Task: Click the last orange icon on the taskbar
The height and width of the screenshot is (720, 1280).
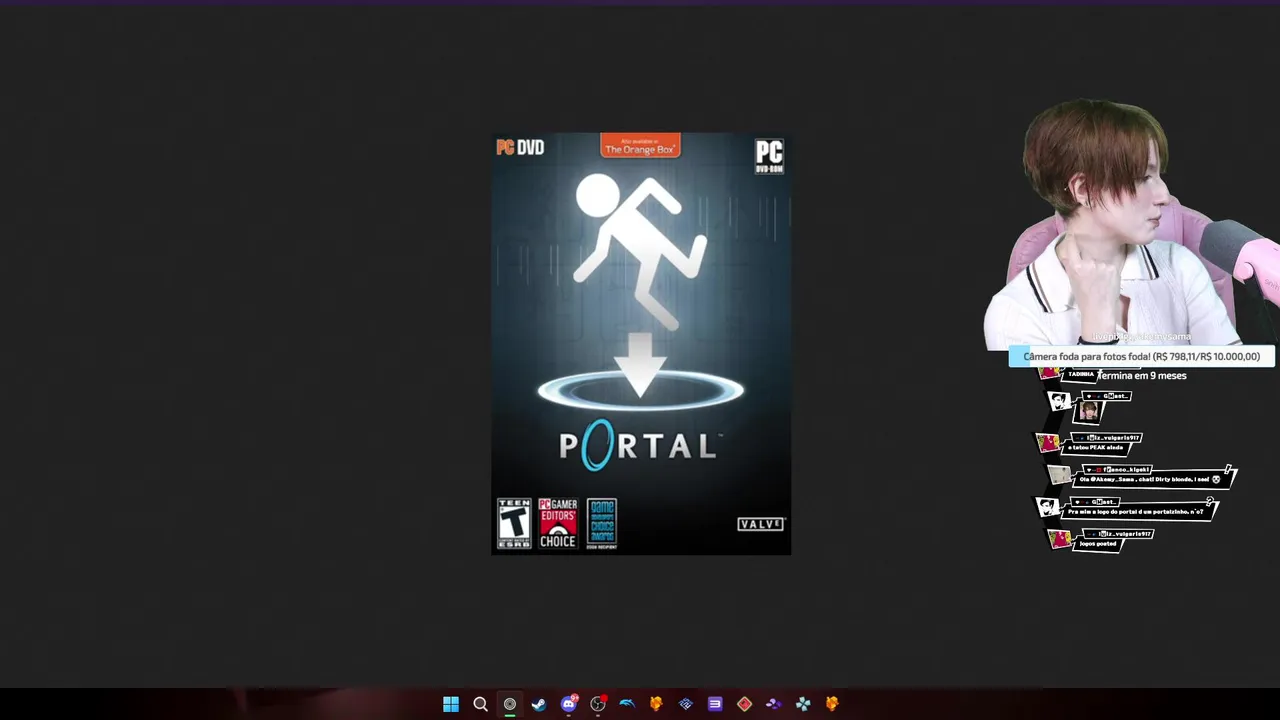Action: tap(832, 704)
